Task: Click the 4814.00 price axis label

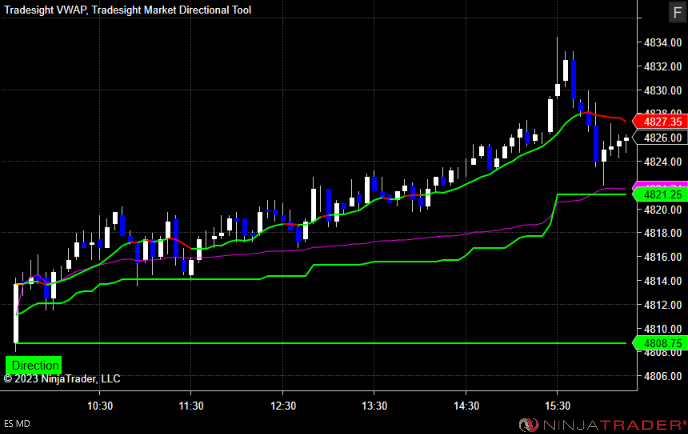Action: [x=663, y=281]
